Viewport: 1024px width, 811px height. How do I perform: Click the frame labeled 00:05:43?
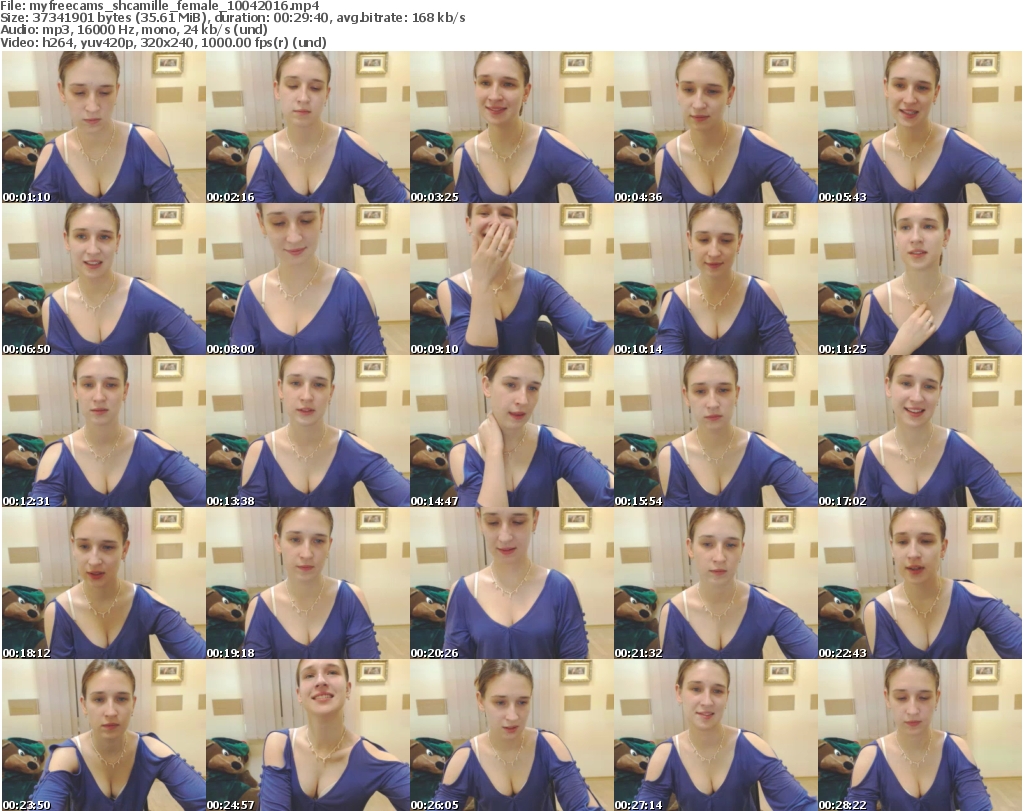click(x=919, y=127)
